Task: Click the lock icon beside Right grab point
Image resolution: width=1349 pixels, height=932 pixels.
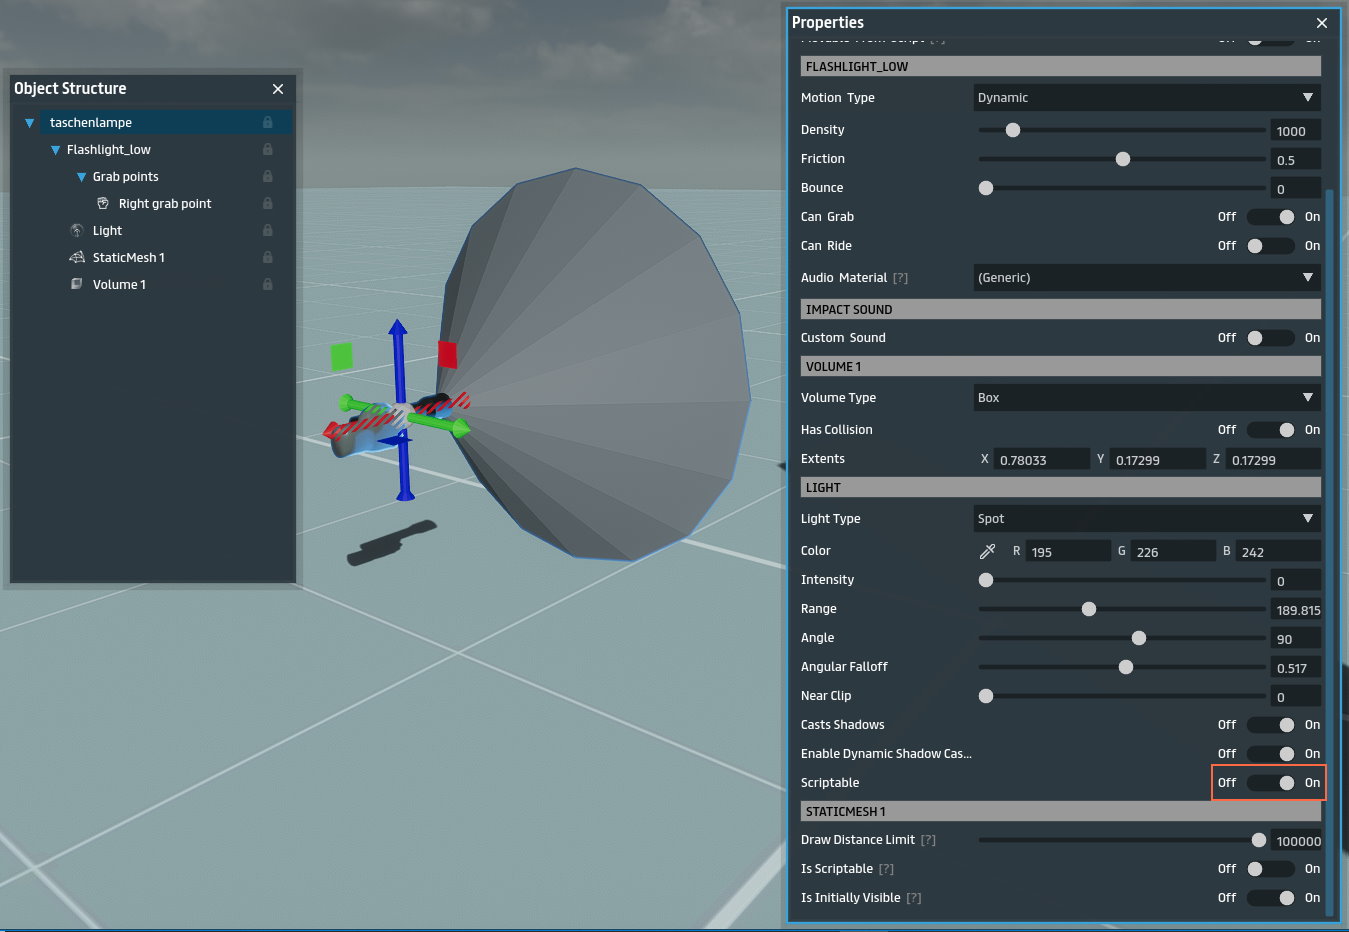Action: click(268, 203)
